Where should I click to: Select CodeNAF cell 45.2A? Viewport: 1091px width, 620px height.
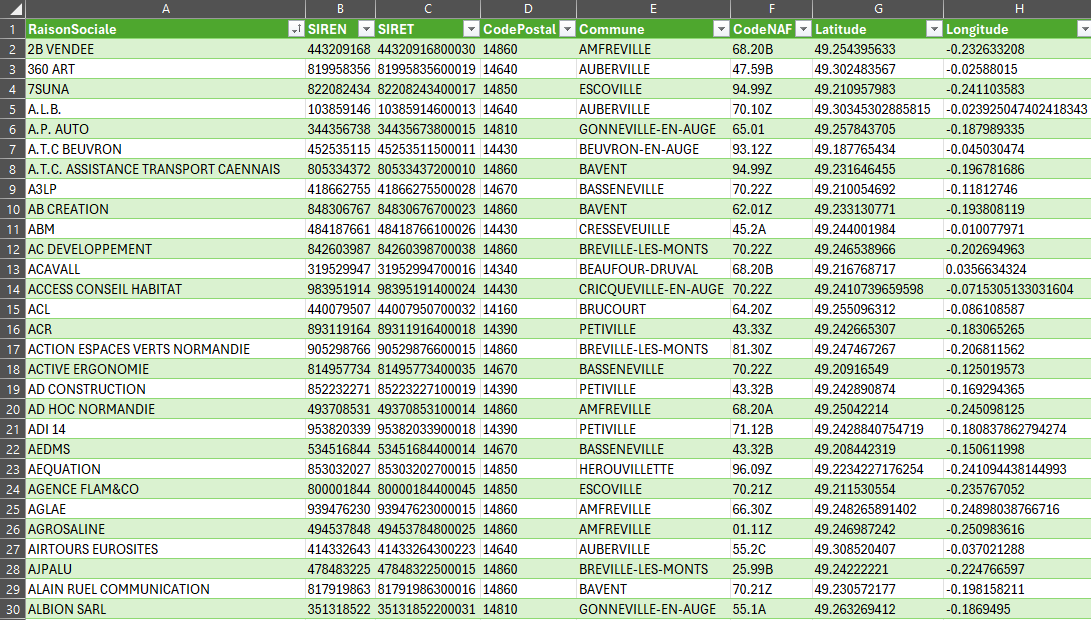772,229
